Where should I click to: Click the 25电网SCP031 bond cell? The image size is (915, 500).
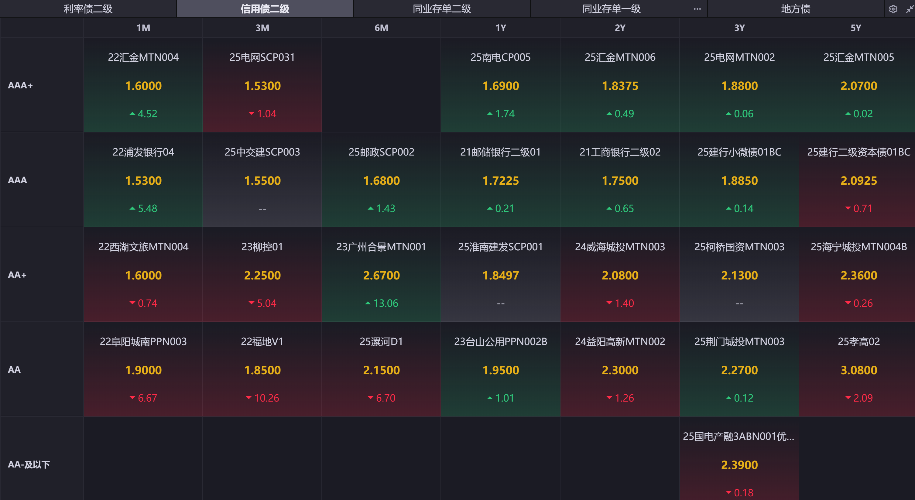[262, 86]
